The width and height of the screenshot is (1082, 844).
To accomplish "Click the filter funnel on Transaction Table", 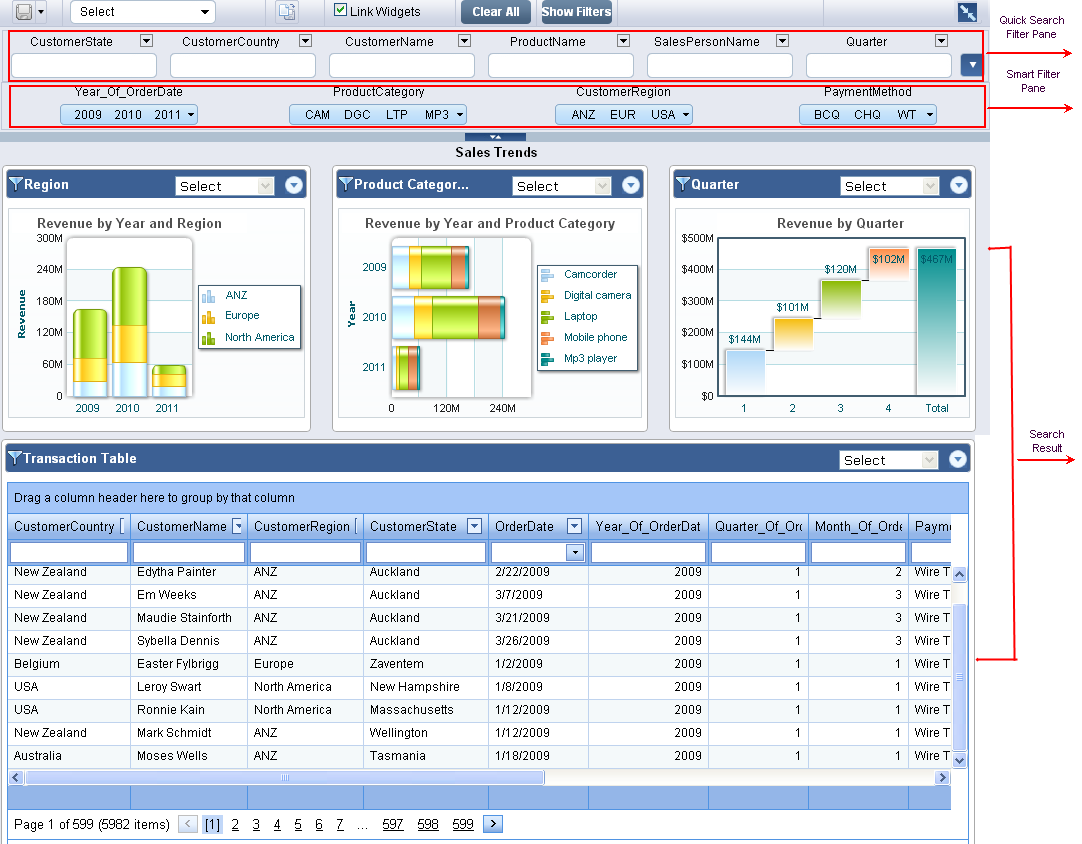I will [x=15, y=458].
